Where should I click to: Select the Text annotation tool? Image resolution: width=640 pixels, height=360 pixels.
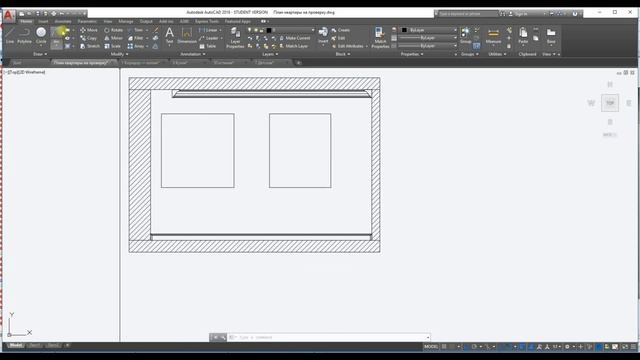169,36
